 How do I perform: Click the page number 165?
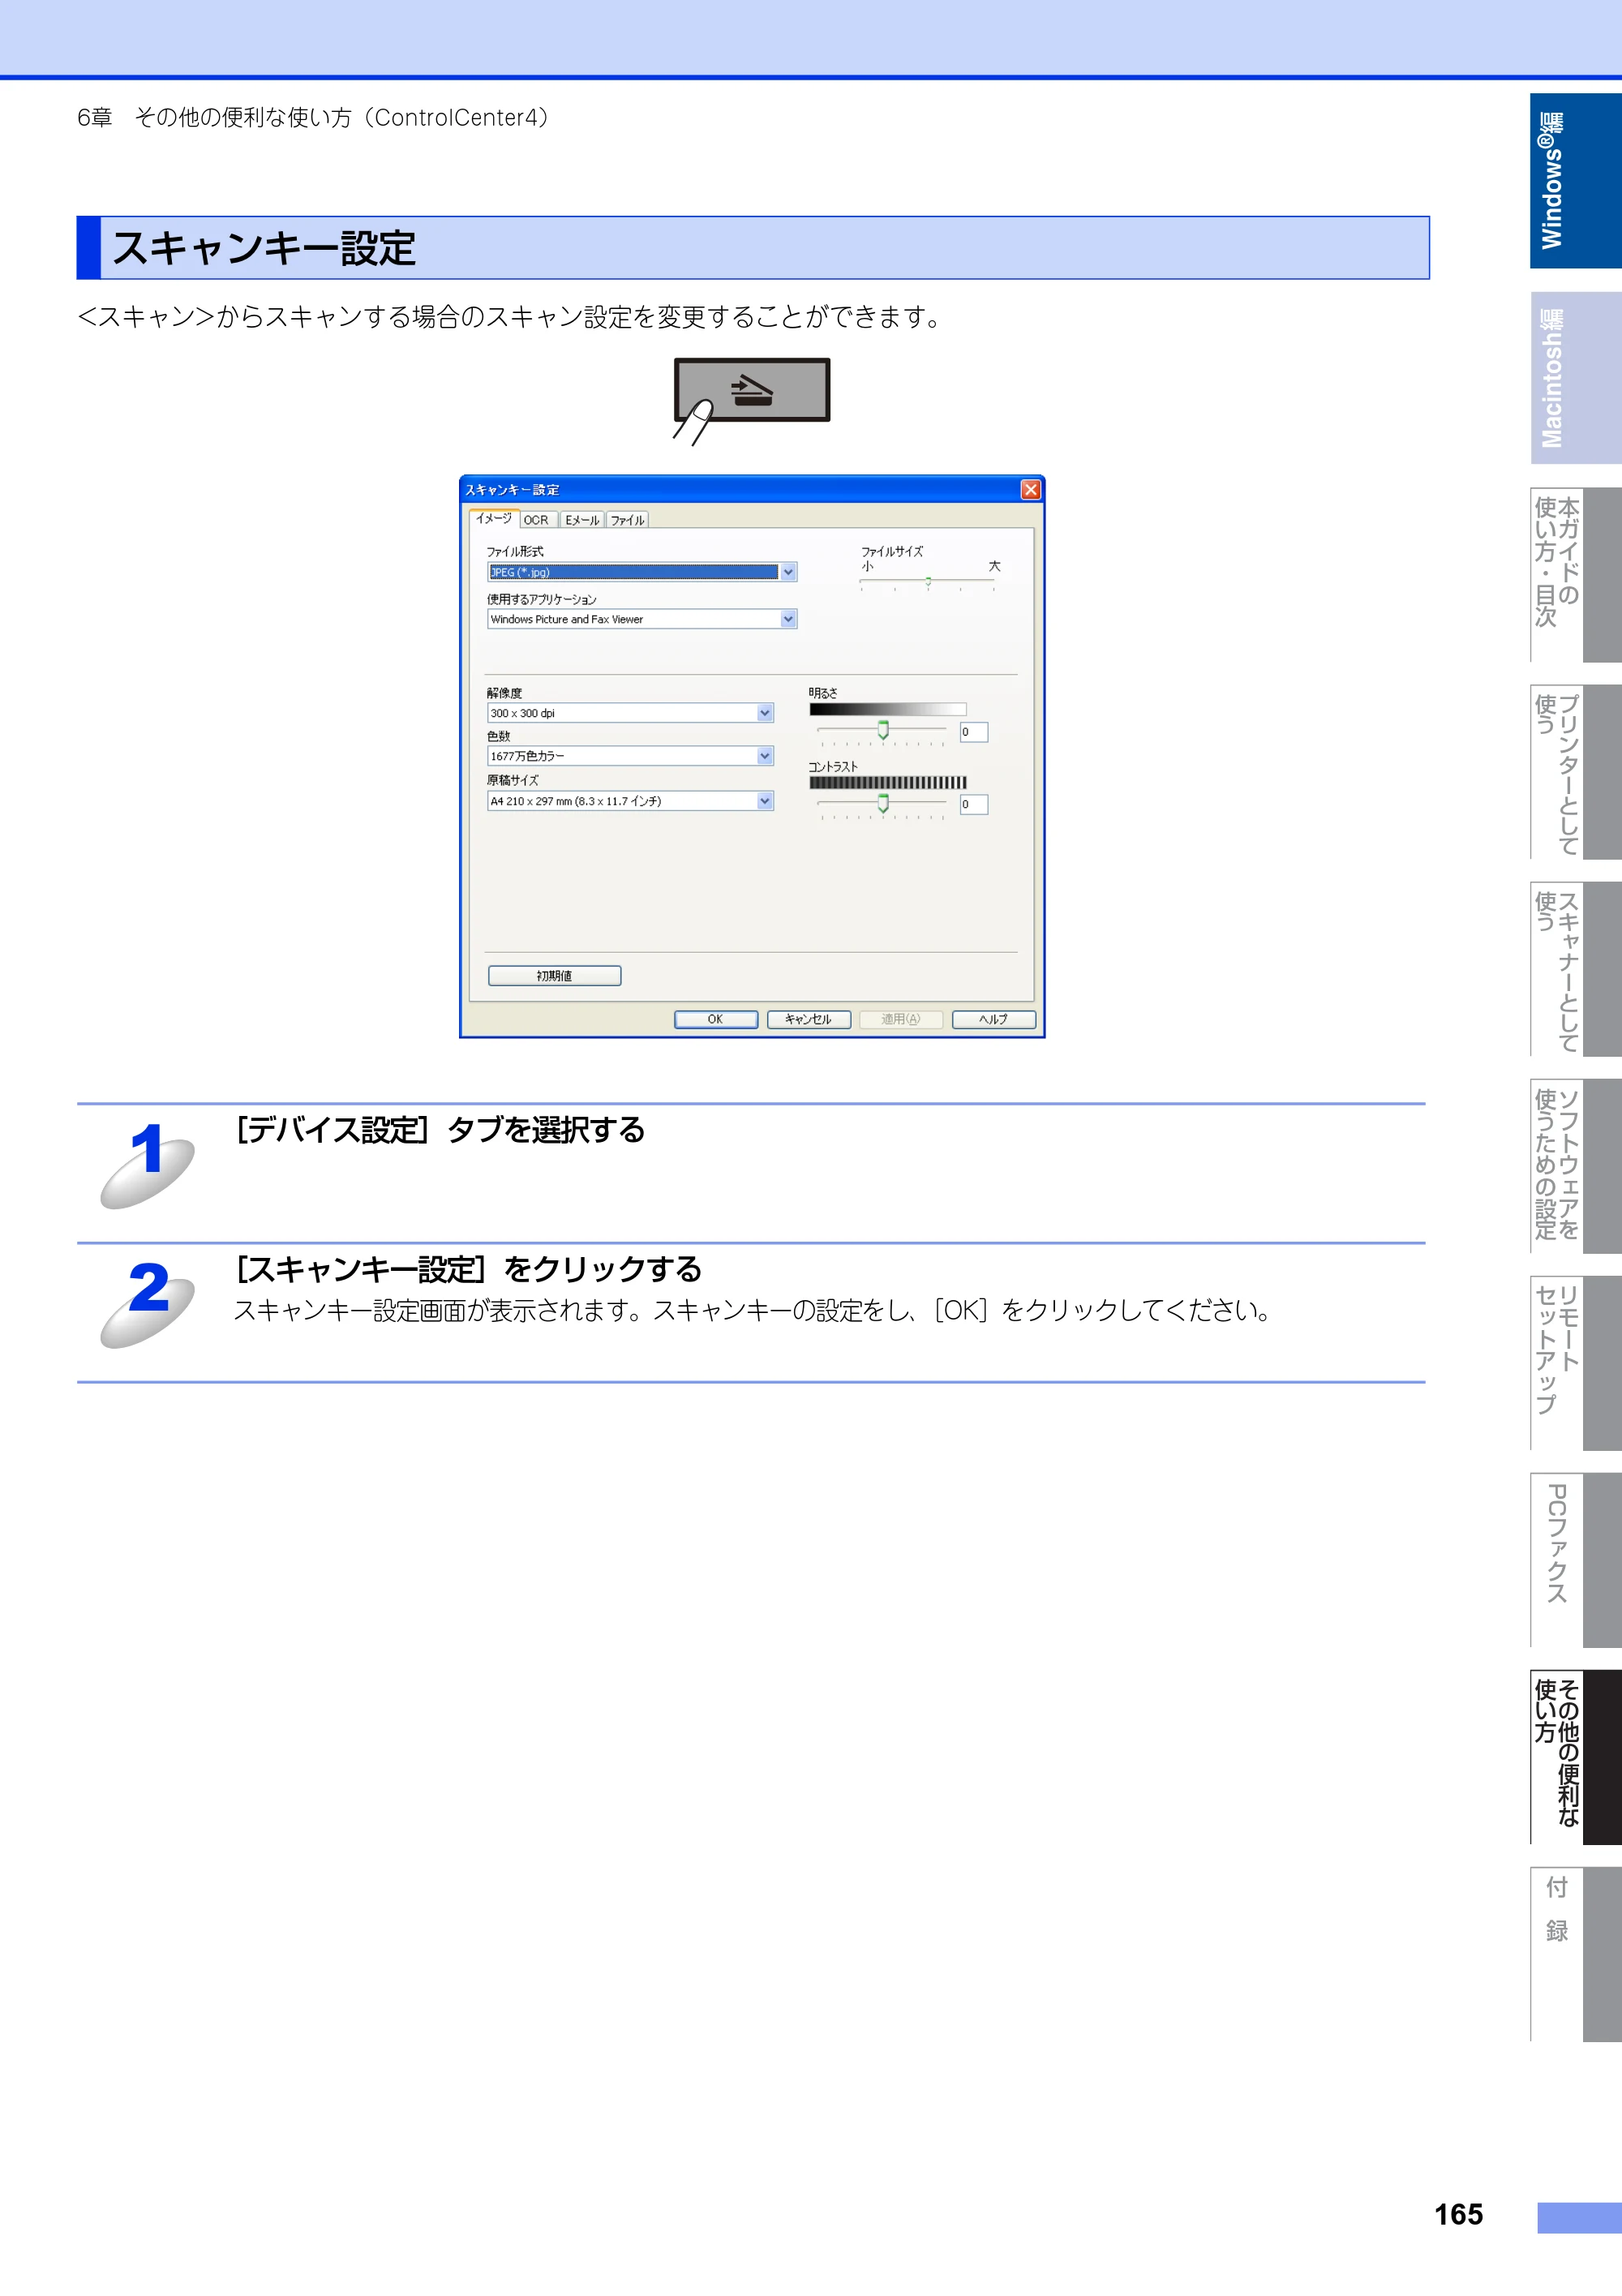point(1458,2214)
